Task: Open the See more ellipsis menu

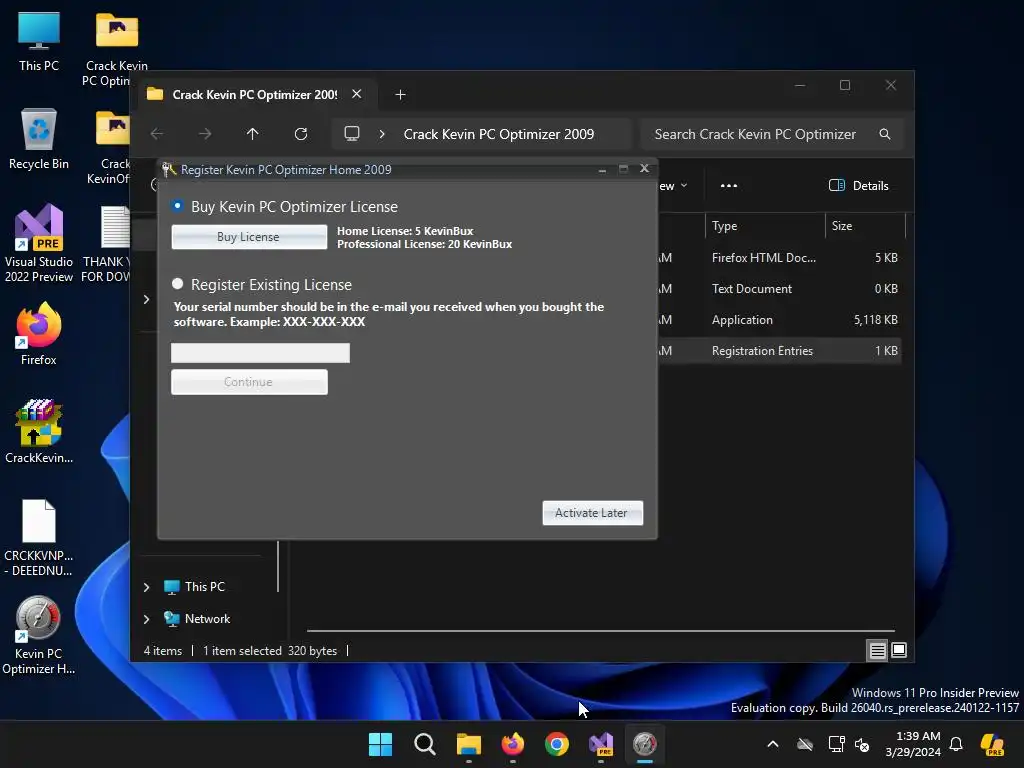Action: pyautogui.click(x=729, y=185)
